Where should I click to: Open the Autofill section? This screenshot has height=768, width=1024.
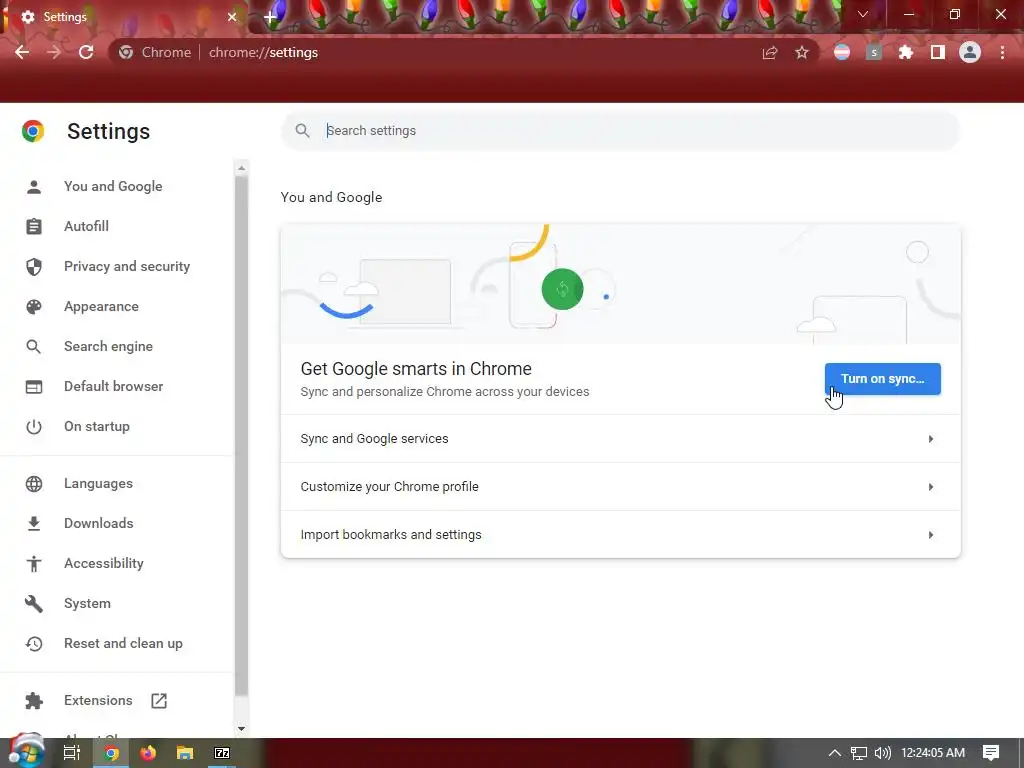click(86, 226)
